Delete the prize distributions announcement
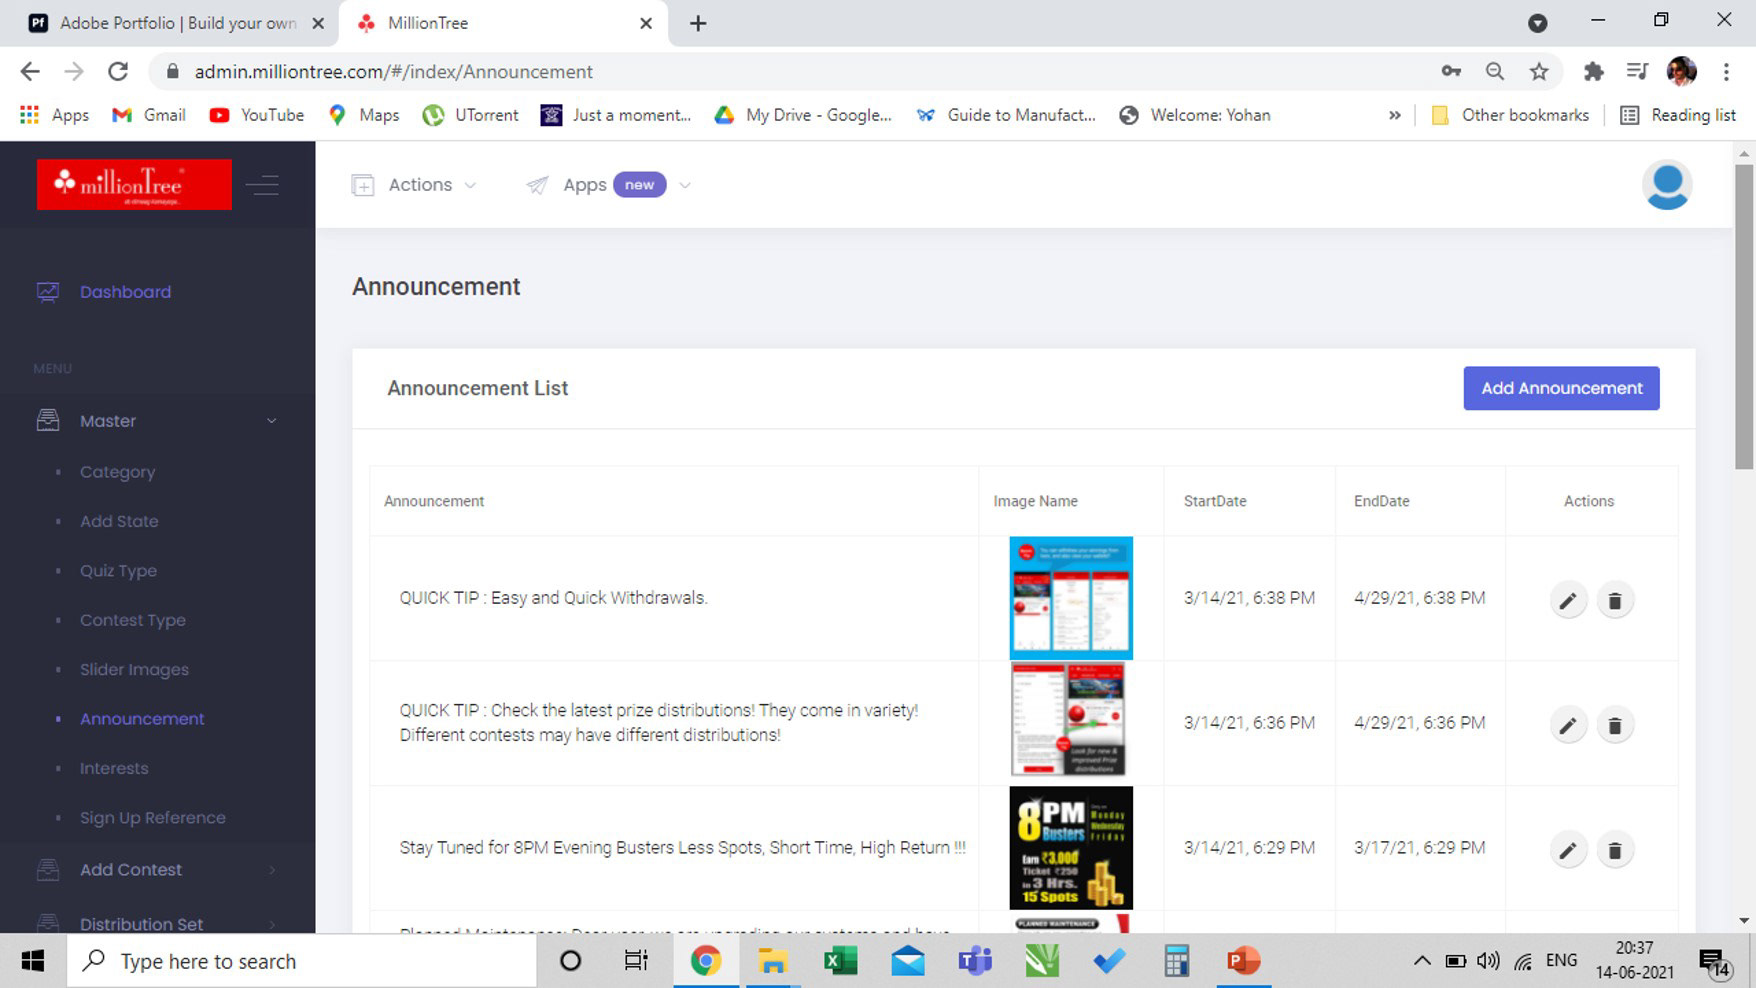This screenshot has height=988, width=1756. click(1614, 726)
